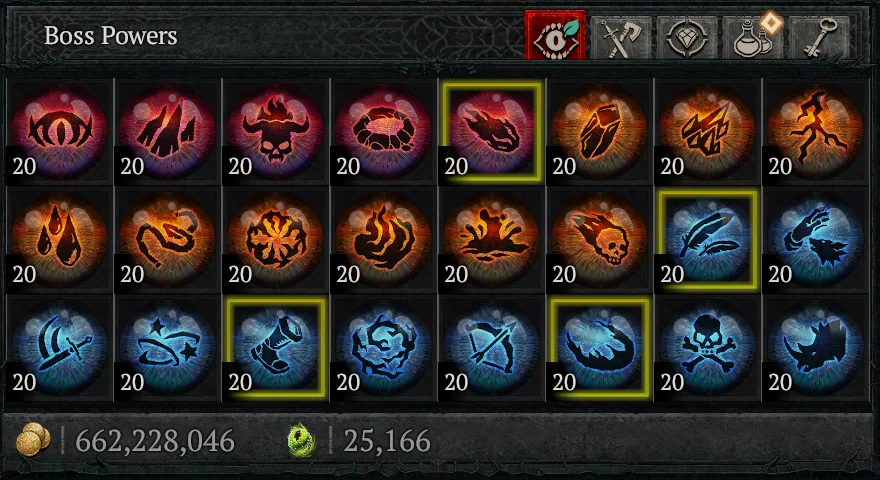Viewport: 880px width, 480px height.
Task: Choose the blue rhino head power
Action: pos(815,348)
